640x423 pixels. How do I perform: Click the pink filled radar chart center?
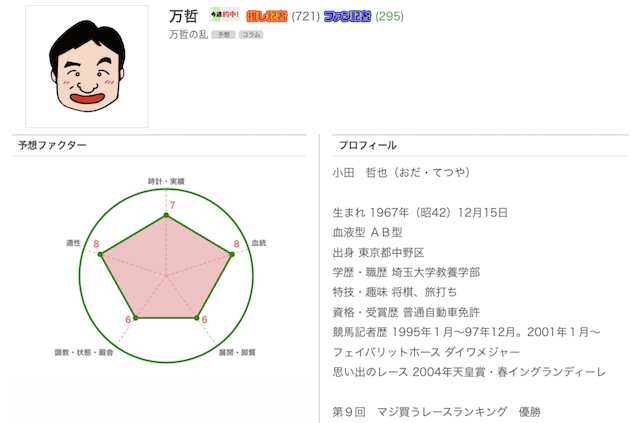166,276
